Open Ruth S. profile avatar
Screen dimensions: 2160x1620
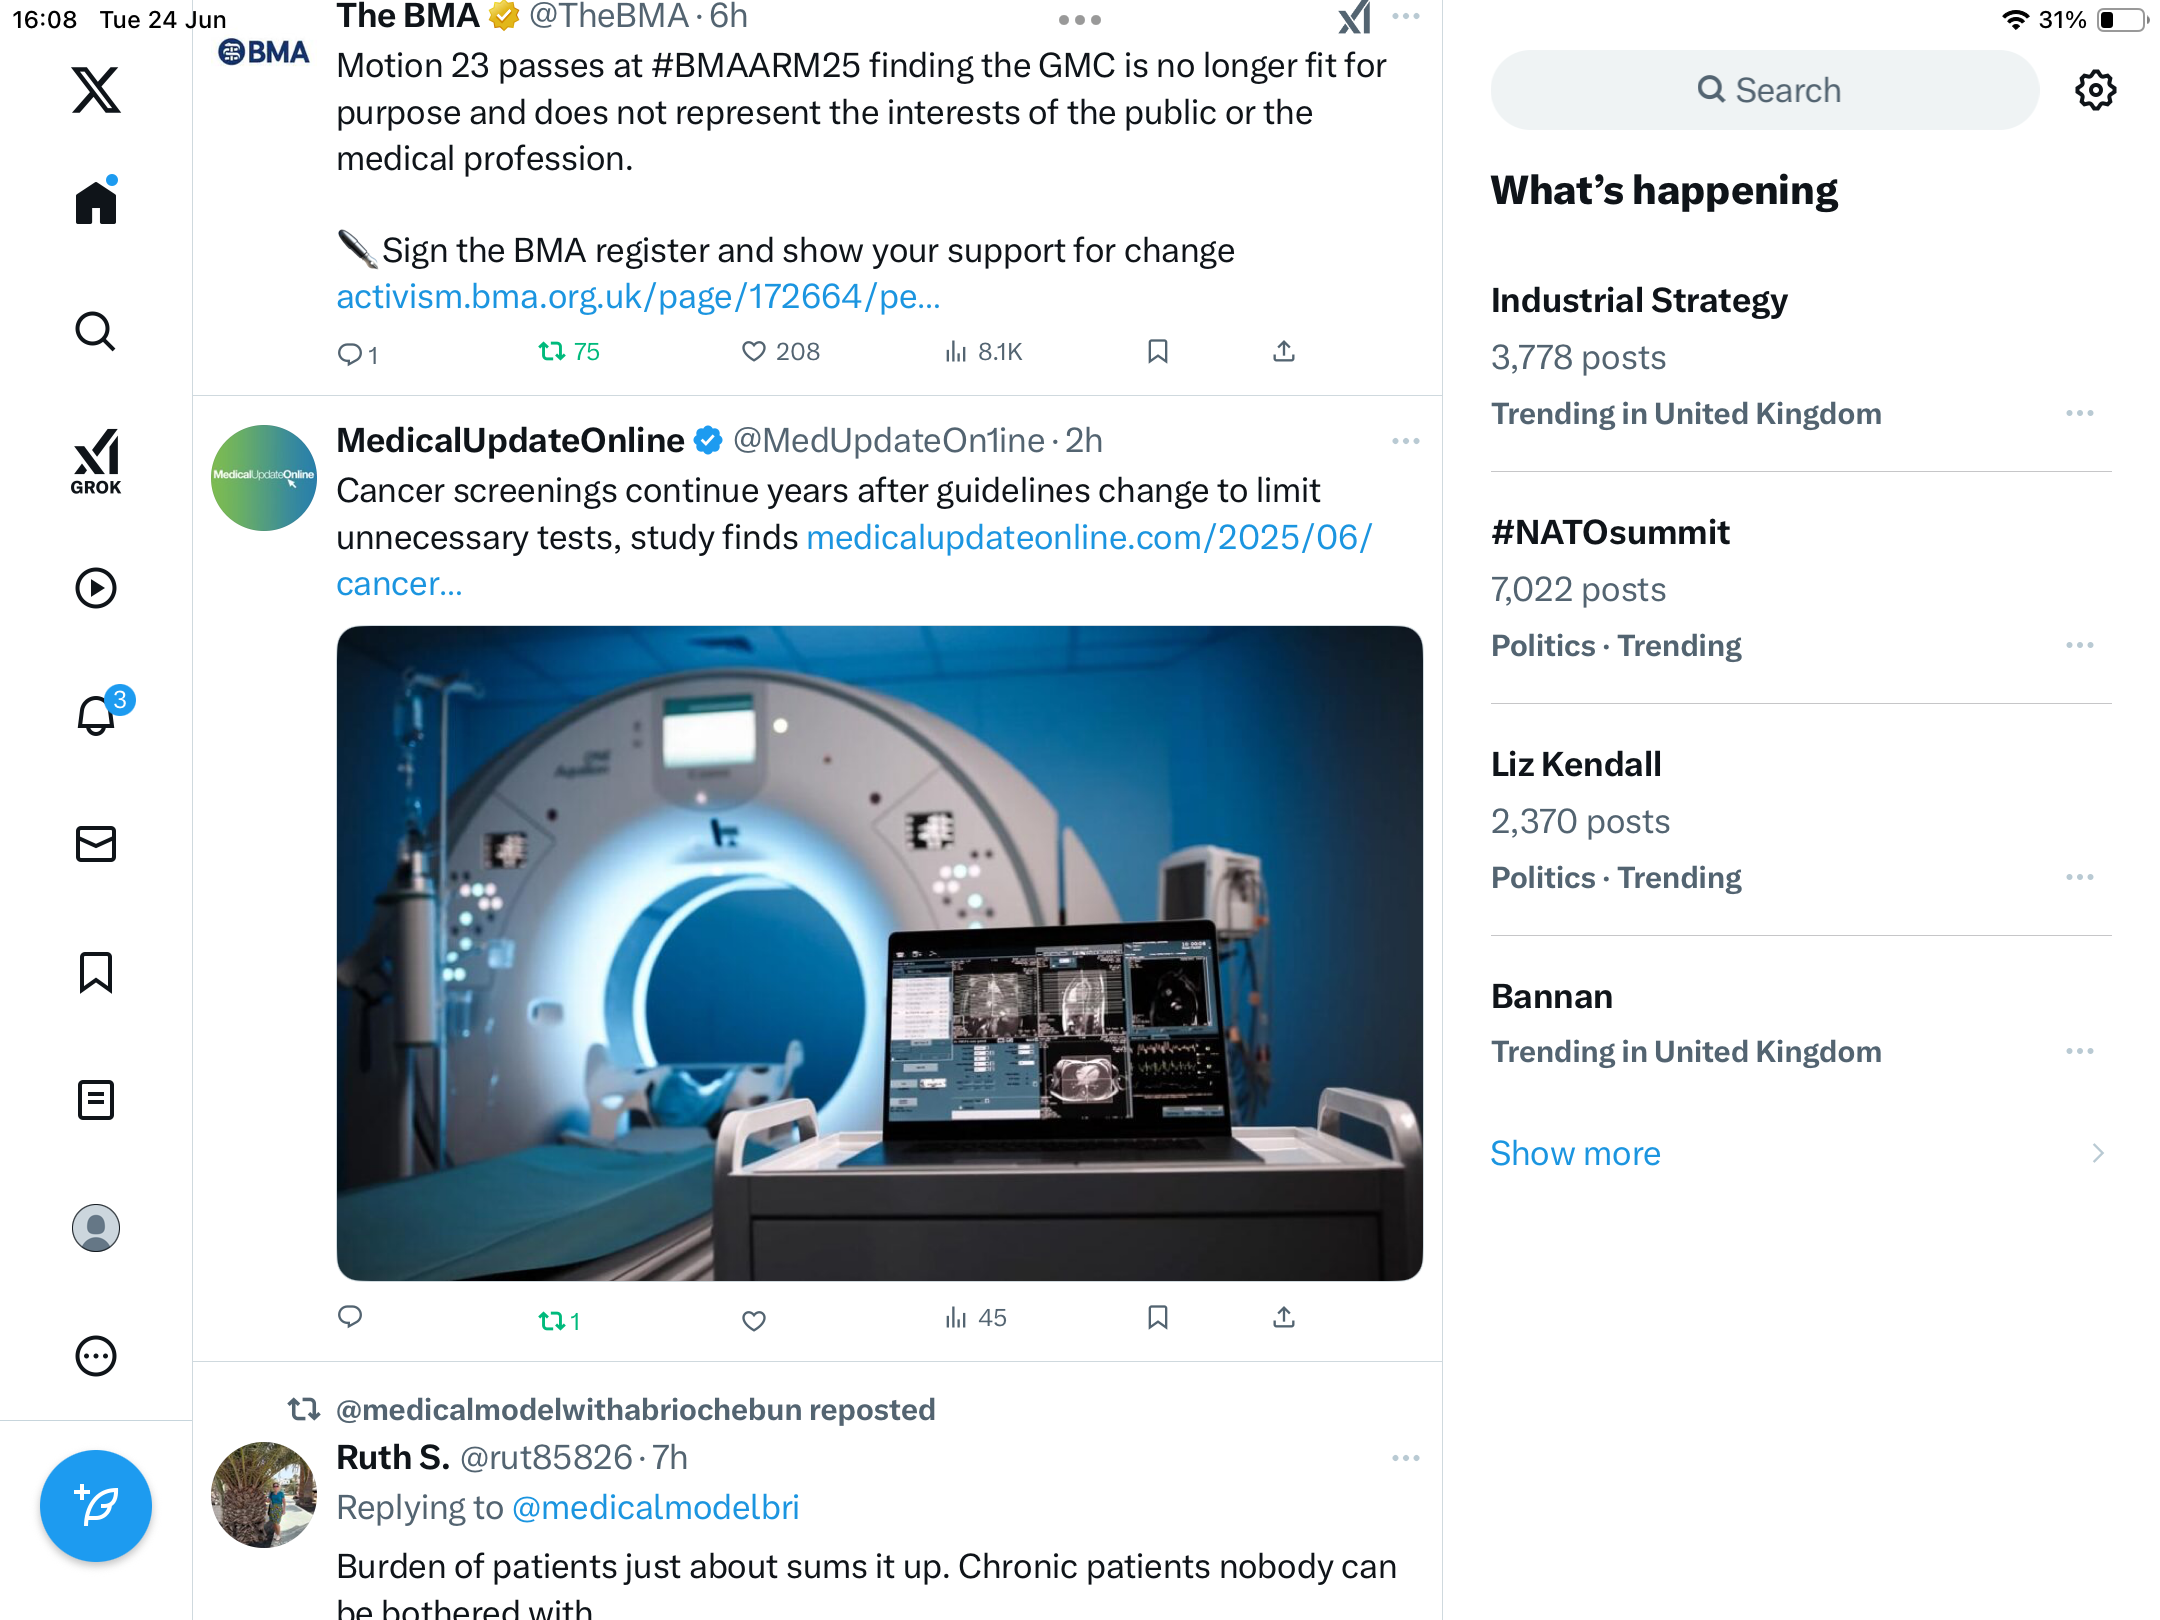point(264,1495)
